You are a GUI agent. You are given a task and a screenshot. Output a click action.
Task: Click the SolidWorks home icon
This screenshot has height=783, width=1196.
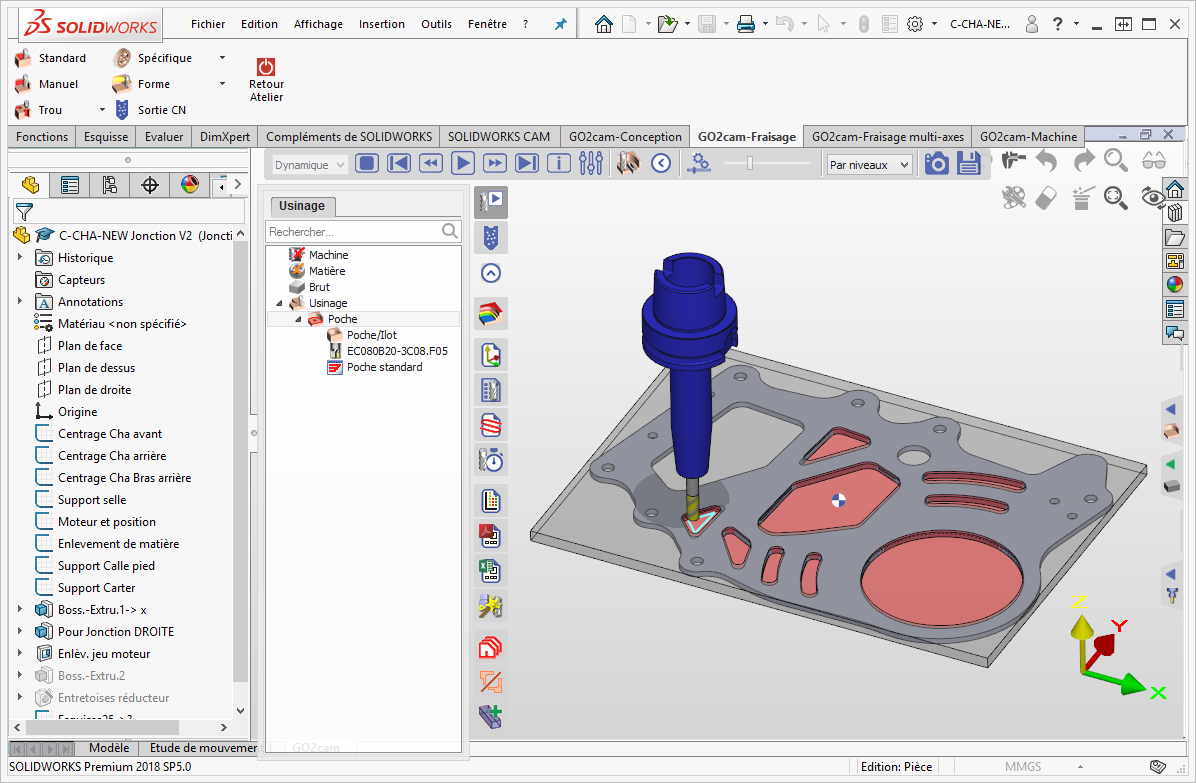603,24
